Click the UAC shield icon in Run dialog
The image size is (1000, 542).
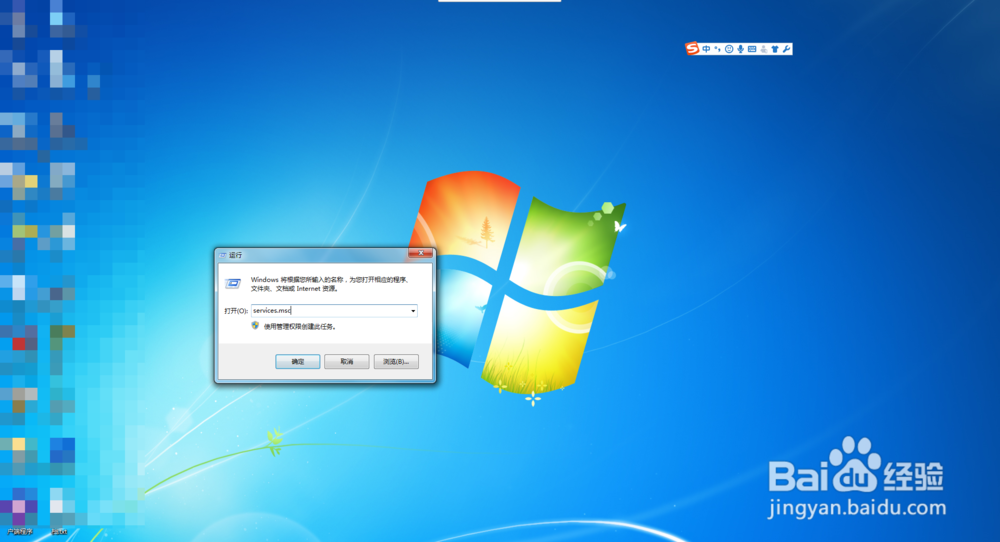coord(255,326)
